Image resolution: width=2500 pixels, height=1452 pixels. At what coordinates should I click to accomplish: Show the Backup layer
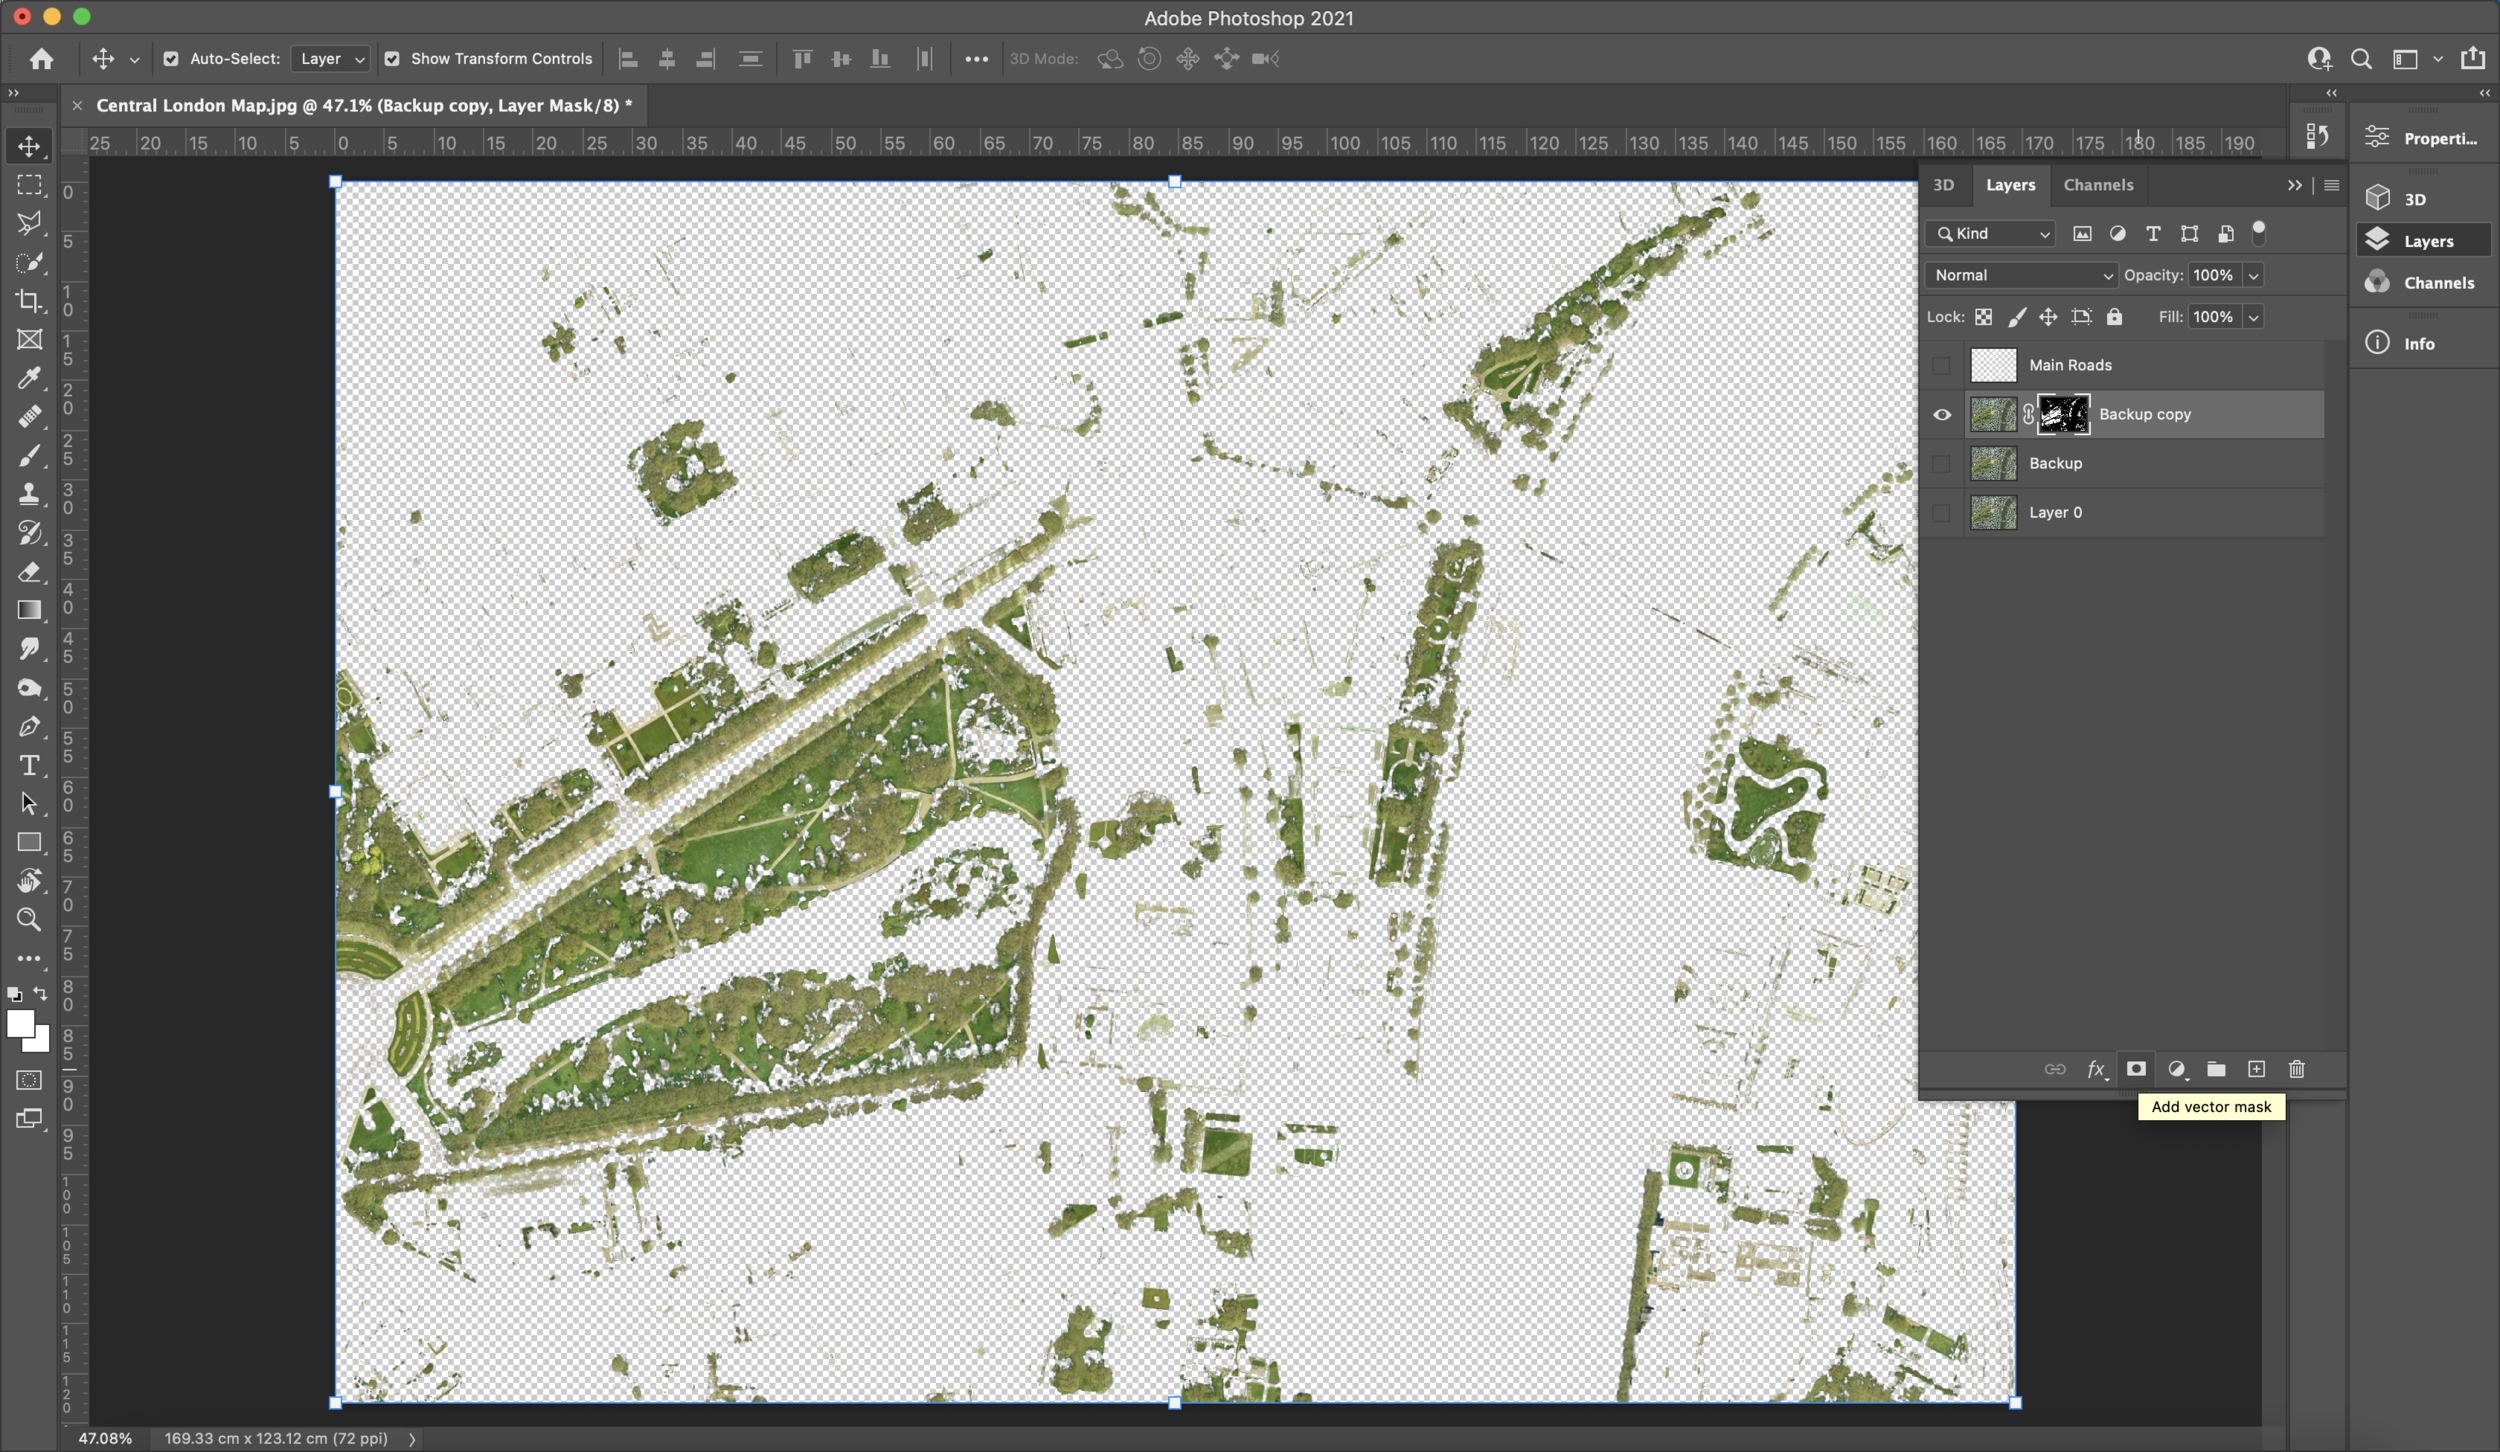click(1941, 463)
